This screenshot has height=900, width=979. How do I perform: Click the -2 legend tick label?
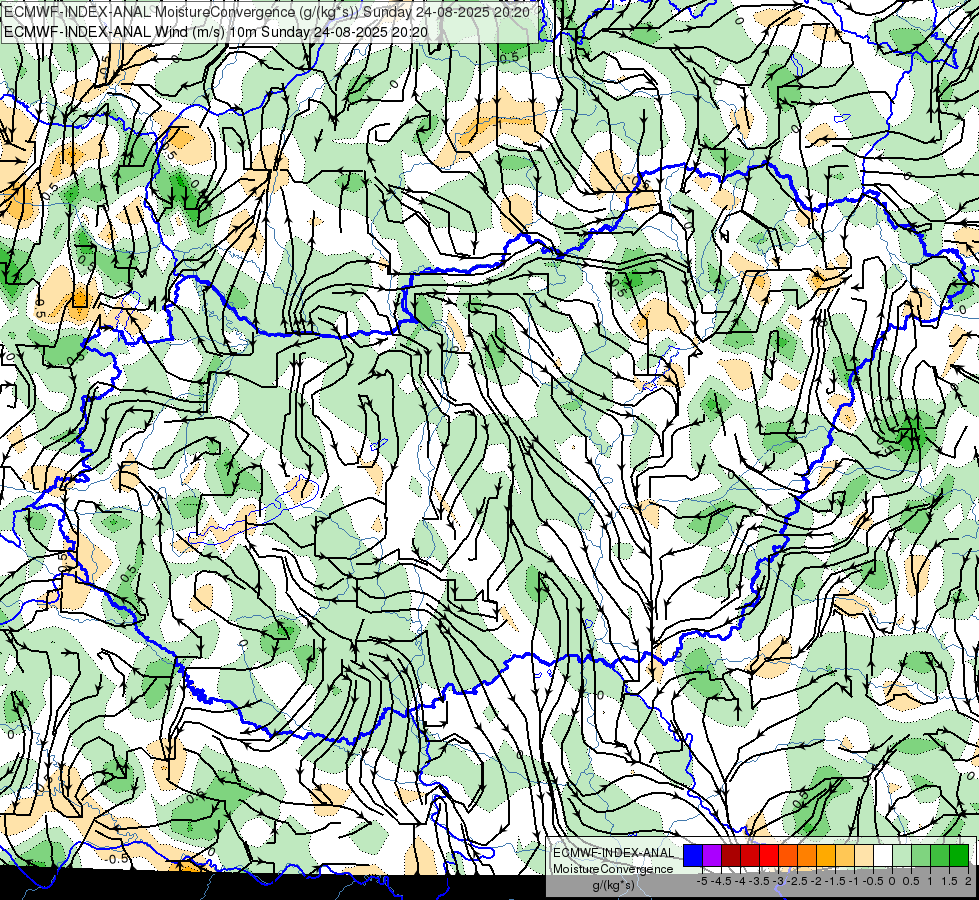coord(817,881)
